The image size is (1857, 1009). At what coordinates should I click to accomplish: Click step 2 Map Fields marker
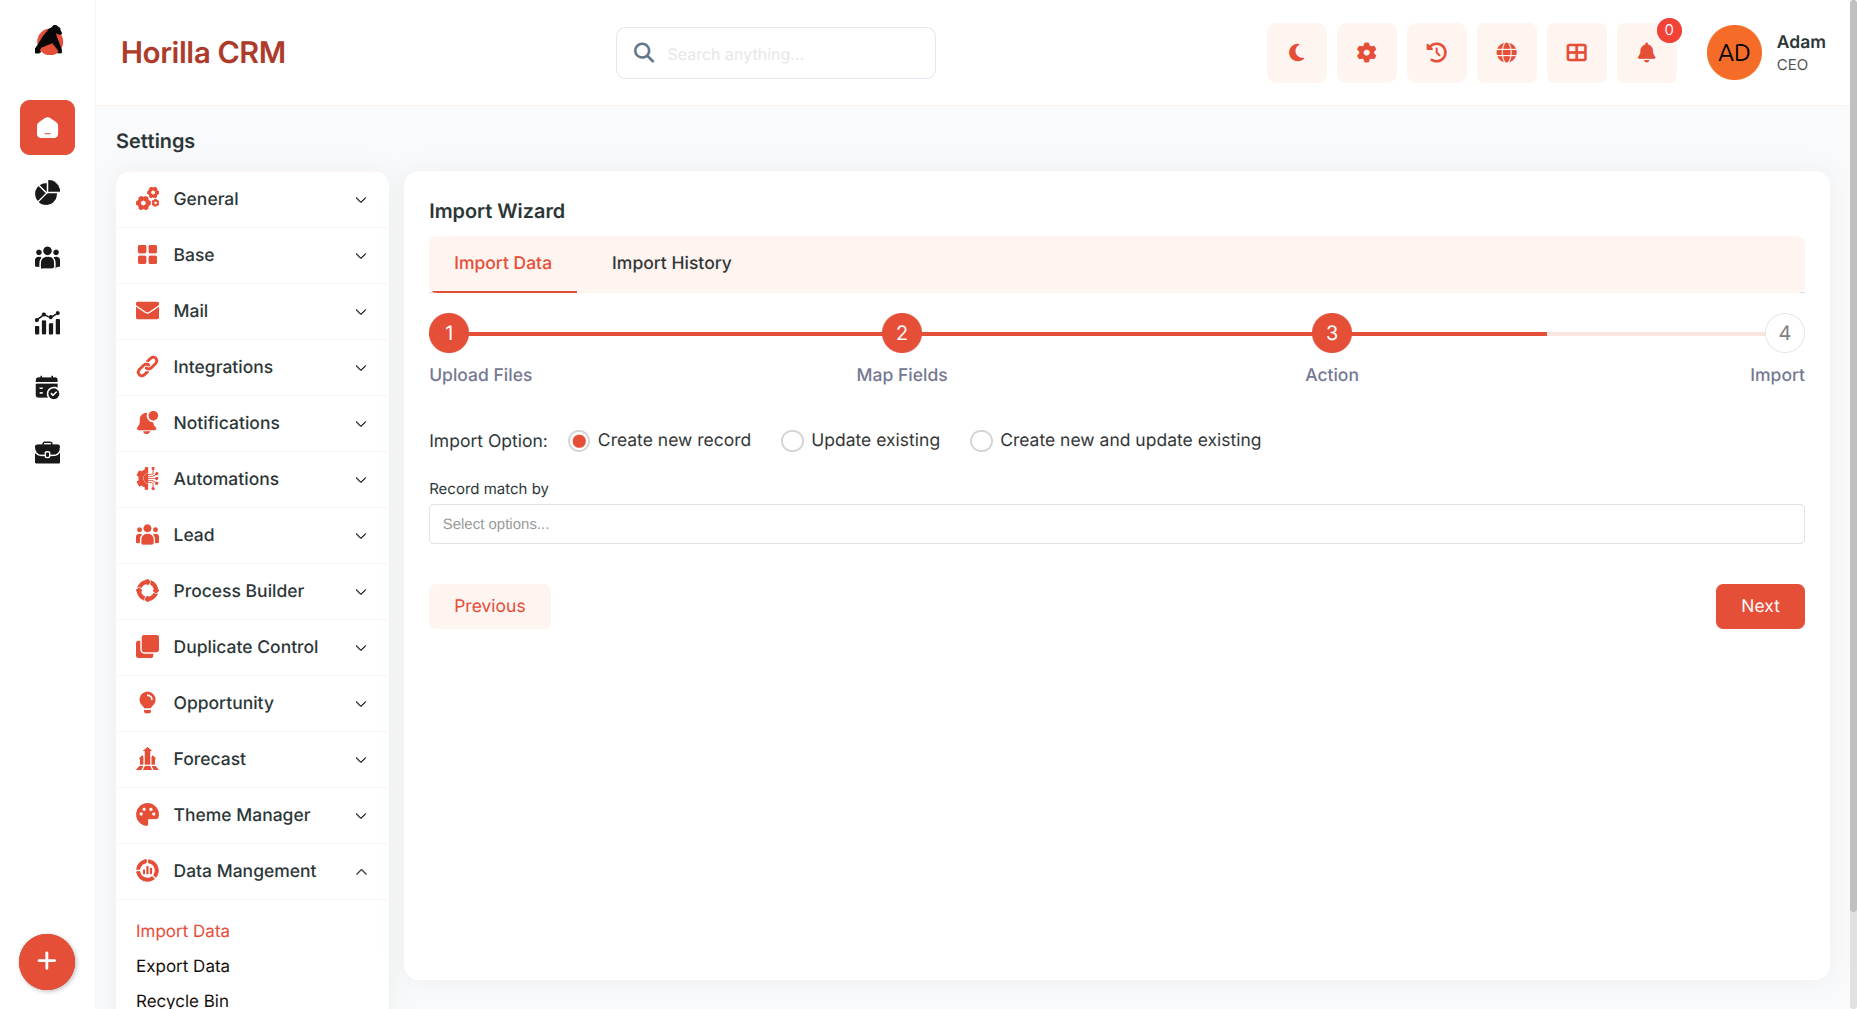coord(902,333)
